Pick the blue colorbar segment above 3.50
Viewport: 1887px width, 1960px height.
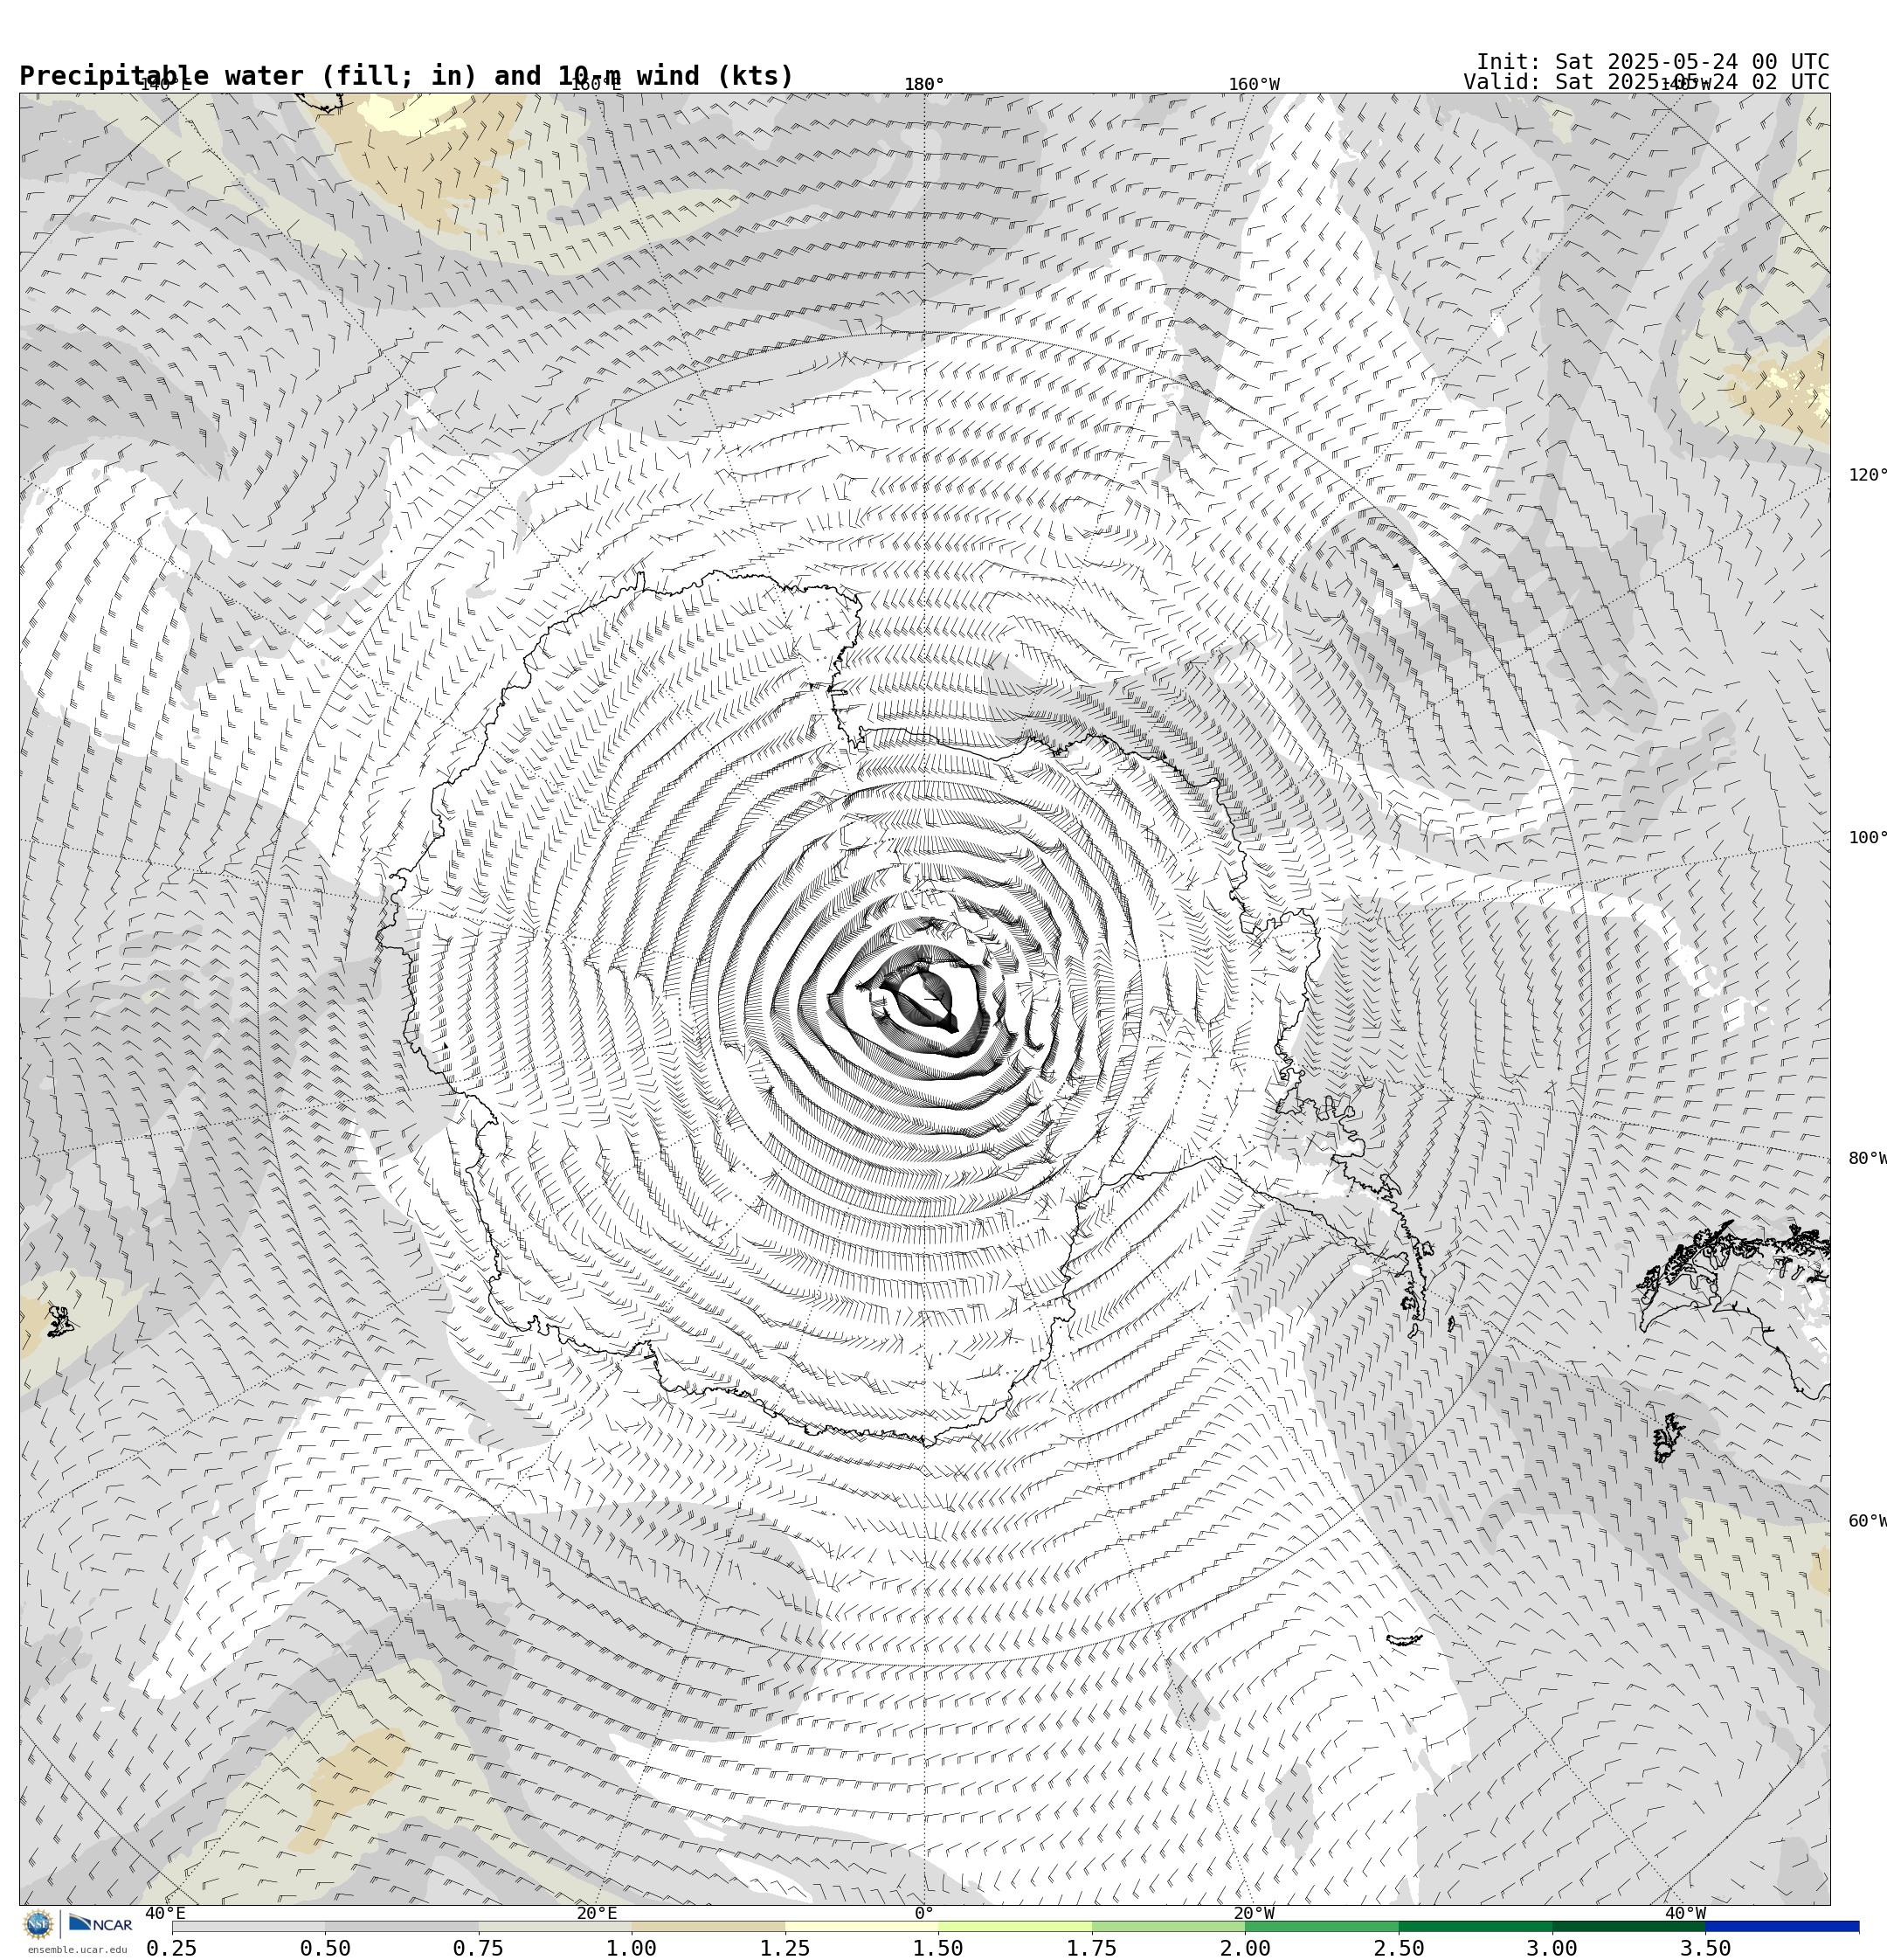pyautogui.click(x=1782, y=1926)
